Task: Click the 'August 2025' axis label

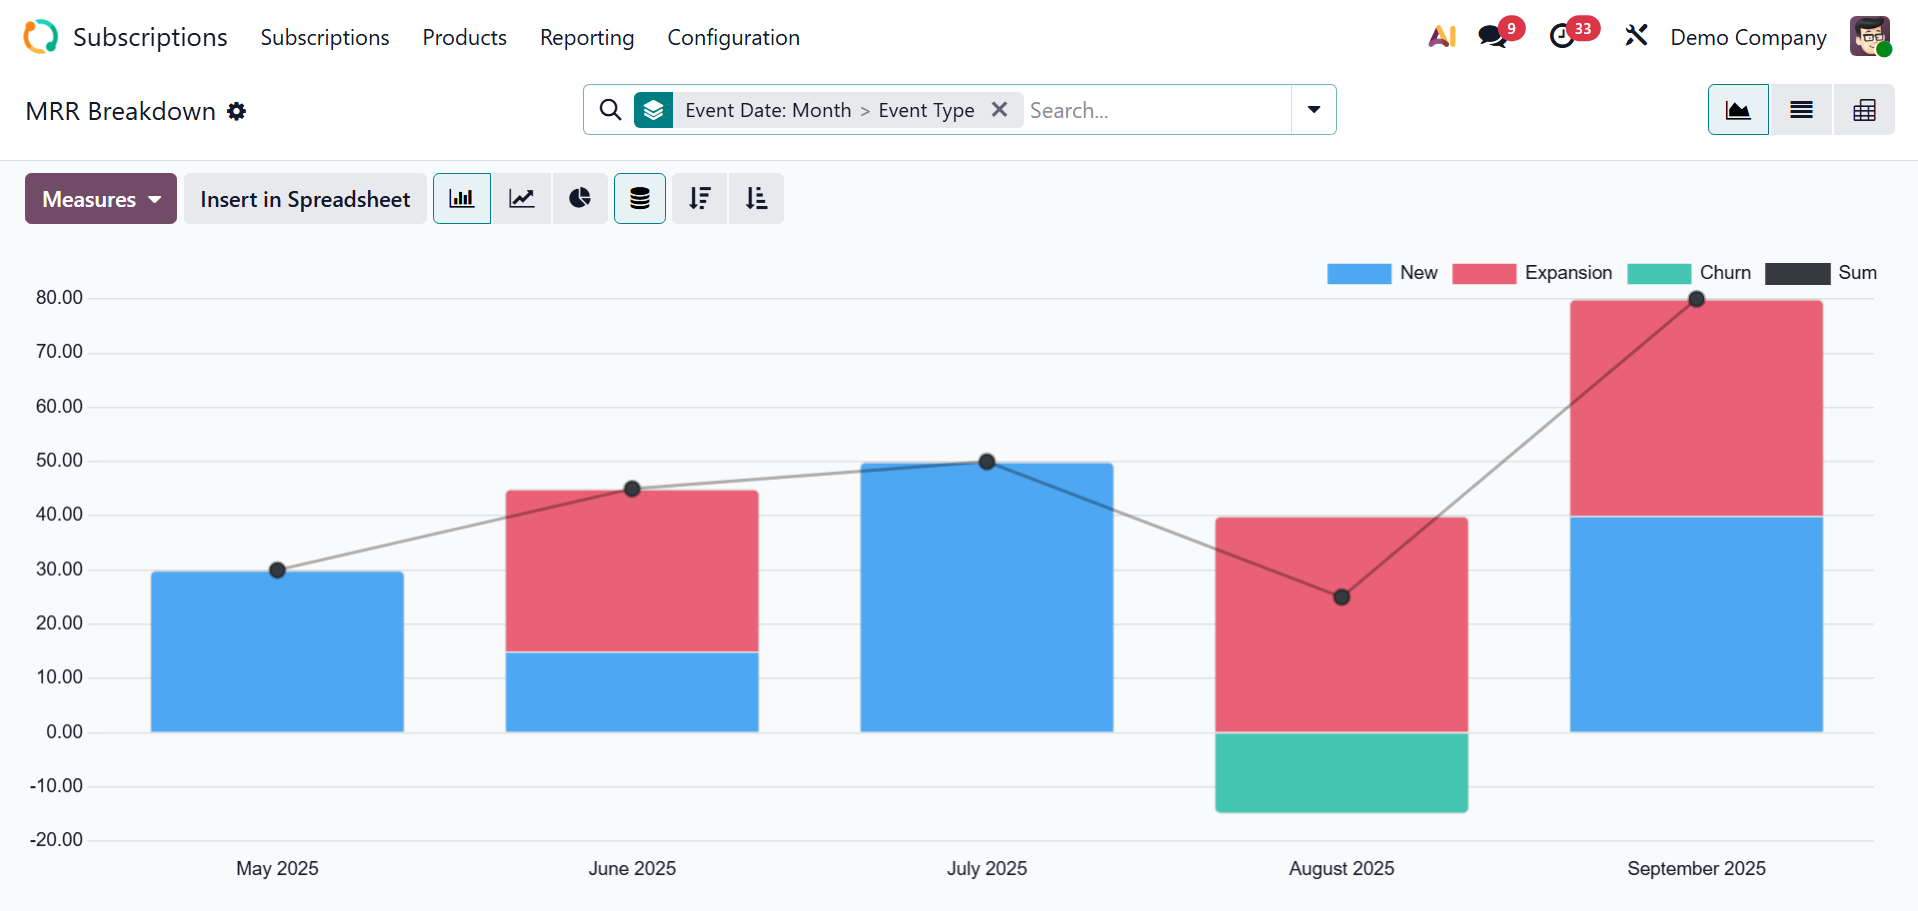Action: click(1342, 869)
